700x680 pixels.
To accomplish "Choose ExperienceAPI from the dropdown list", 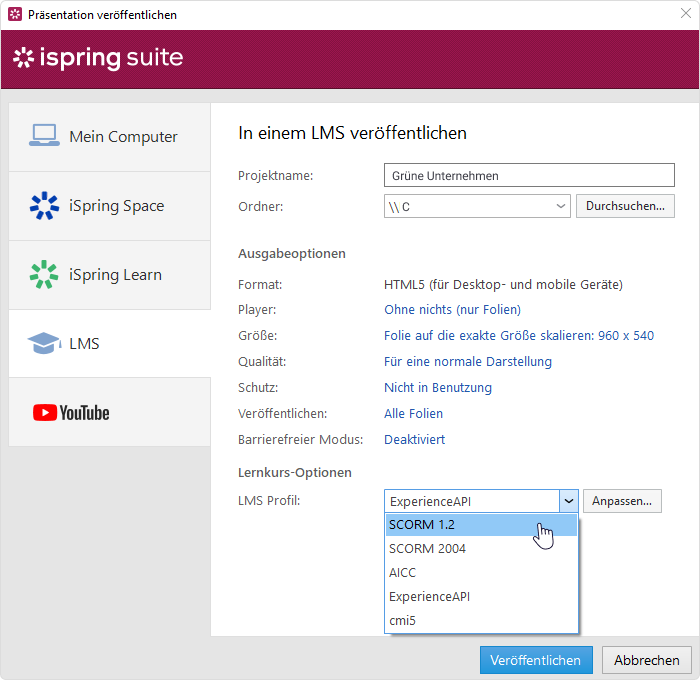I will click(481, 597).
